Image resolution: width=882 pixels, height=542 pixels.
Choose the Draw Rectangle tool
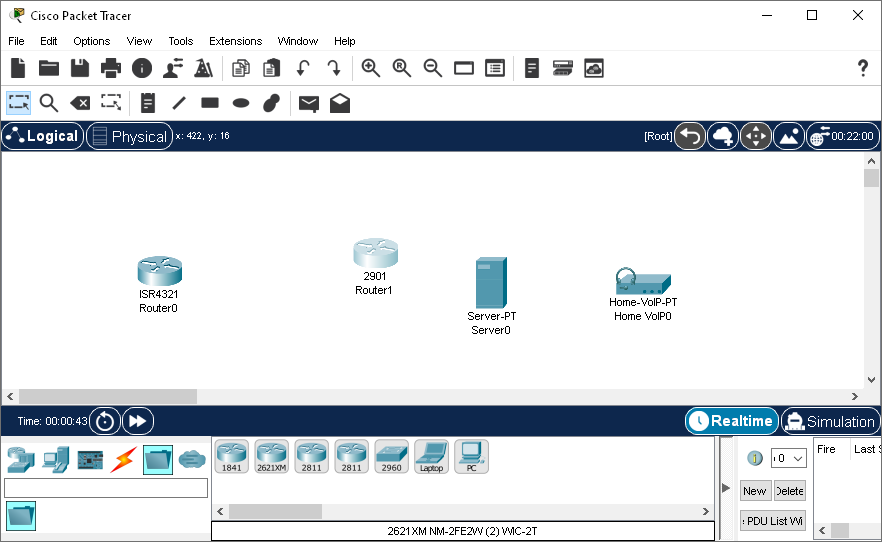coord(210,102)
